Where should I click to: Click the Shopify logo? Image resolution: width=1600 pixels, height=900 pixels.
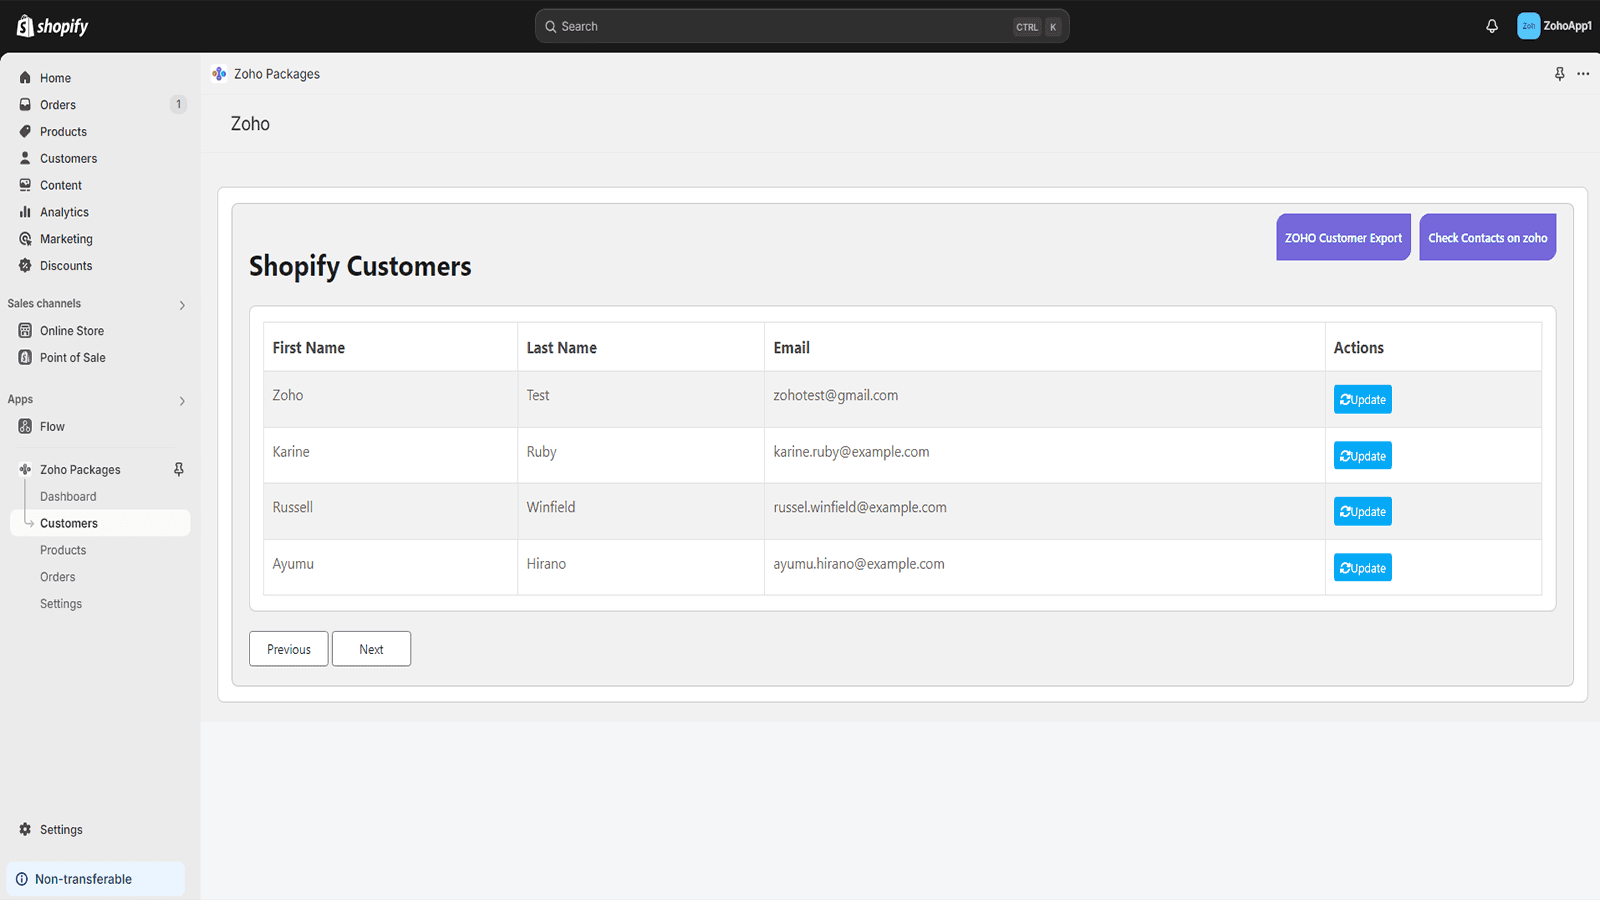point(53,27)
